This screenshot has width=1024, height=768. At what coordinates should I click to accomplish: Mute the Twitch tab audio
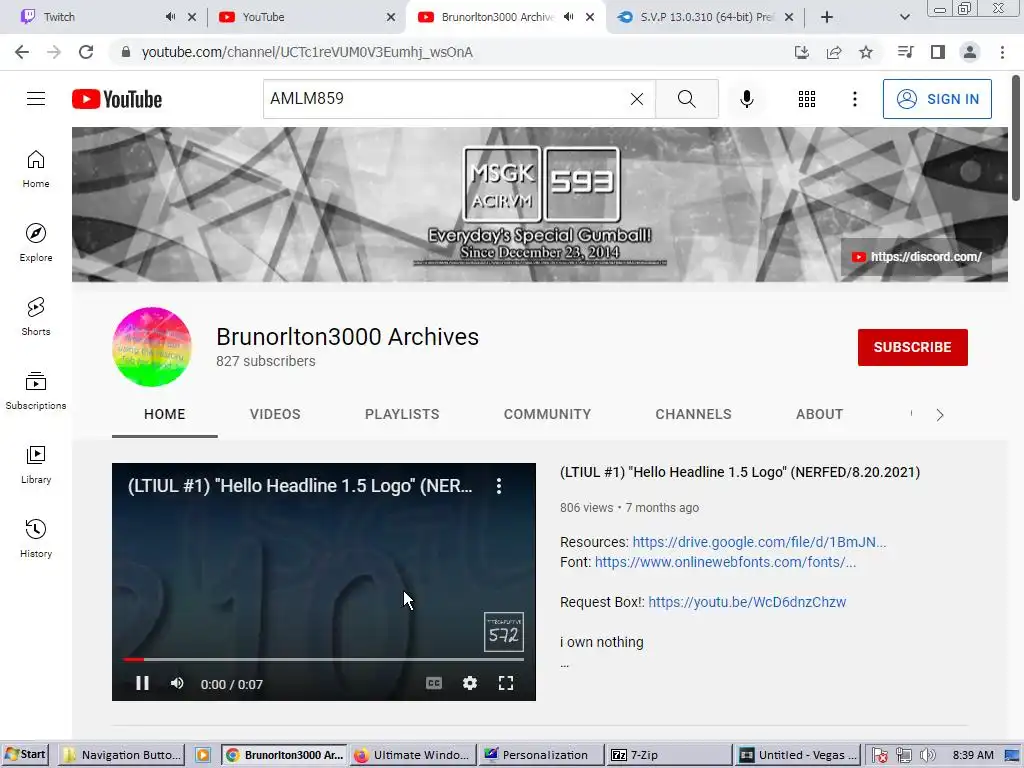point(170,17)
